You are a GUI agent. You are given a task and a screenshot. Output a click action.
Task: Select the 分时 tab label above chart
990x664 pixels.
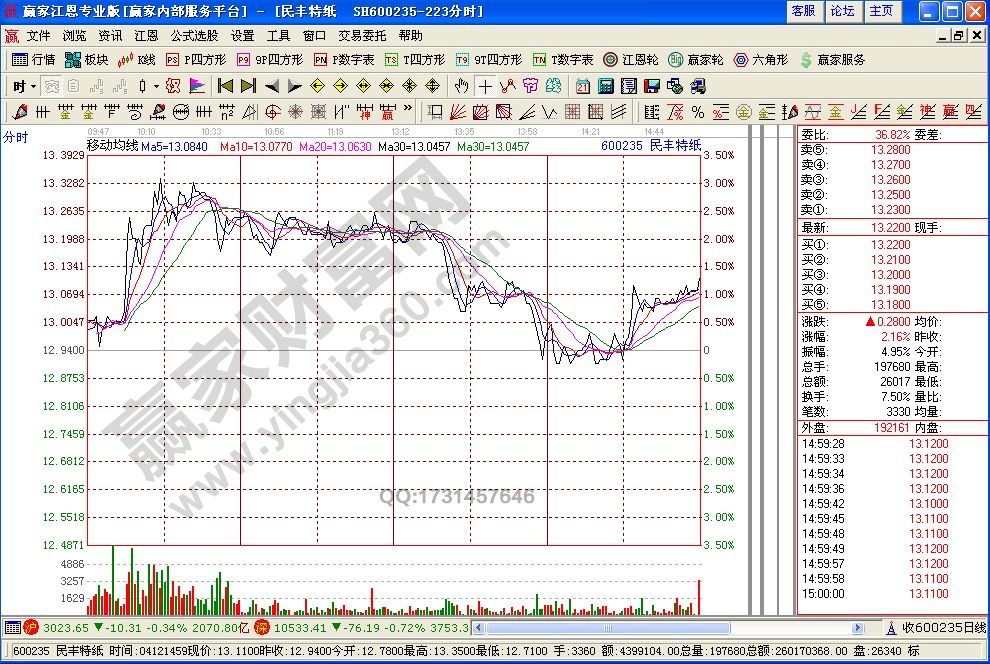(15, 137)
